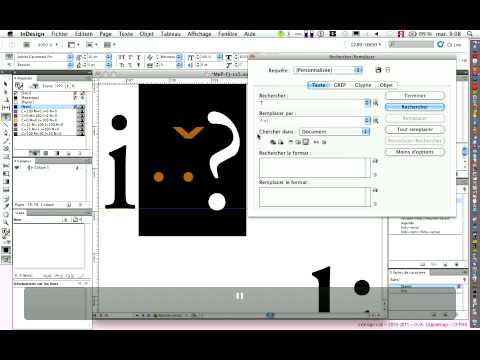Select the Scissors tool in toolbox
Image resolution: width=480 pixels, height=360 pixels.
pyautogui.click(x=6, y=166)
